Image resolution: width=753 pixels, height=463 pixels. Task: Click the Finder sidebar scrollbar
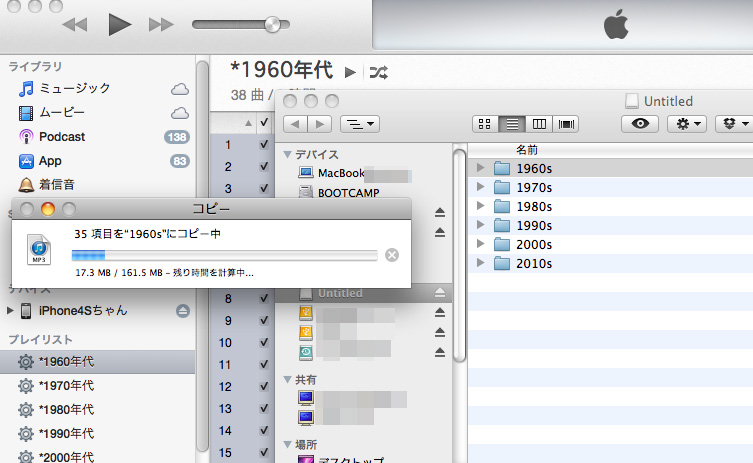pyautogui.click(x=459, y=256)
